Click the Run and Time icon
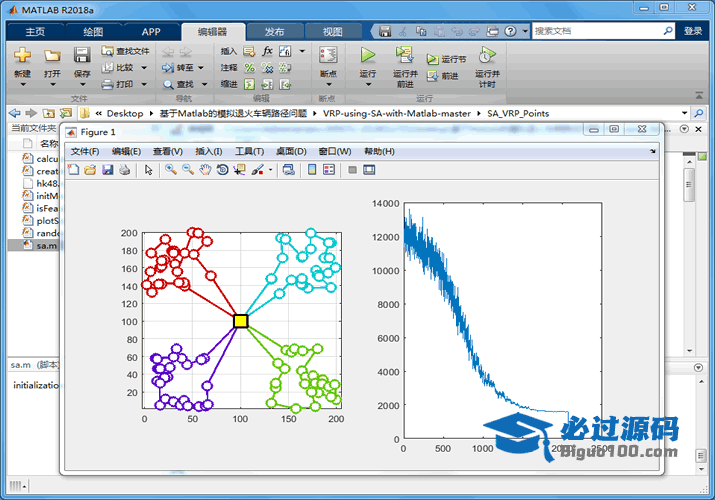Image resolution: width=715 pixels, height=500 pixels. coord(487,55)
